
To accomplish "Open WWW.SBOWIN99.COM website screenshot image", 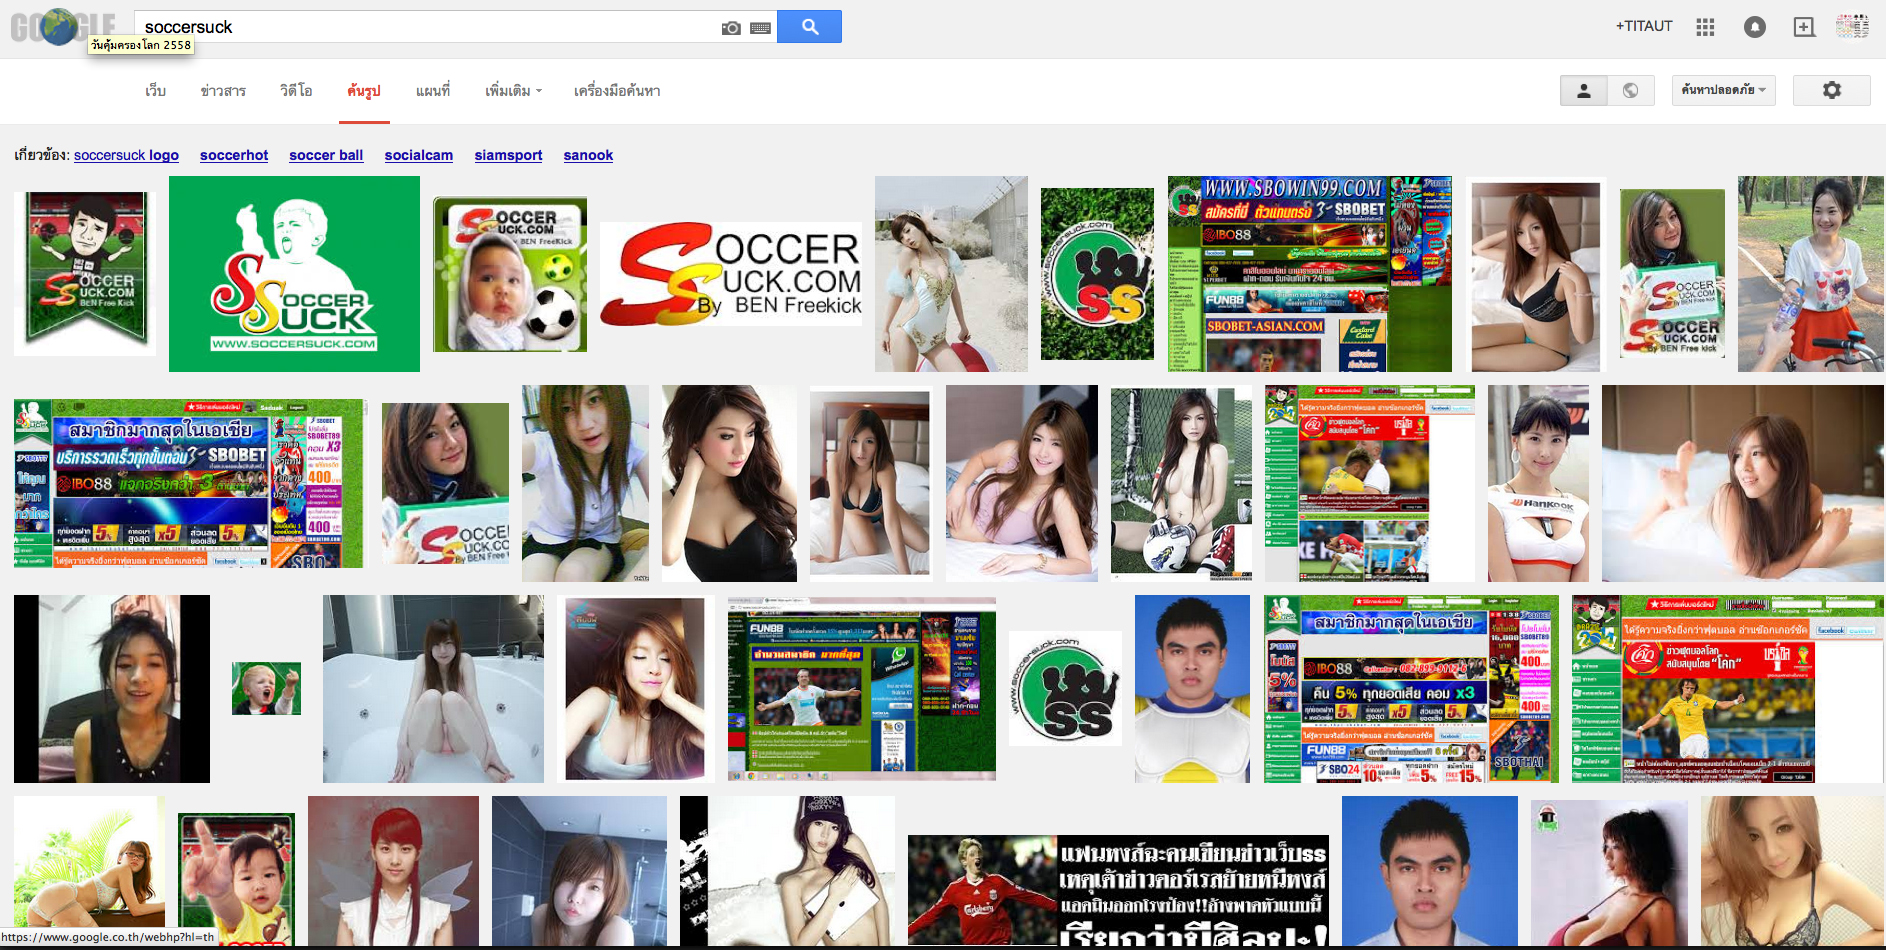I will click(1310, 274).
